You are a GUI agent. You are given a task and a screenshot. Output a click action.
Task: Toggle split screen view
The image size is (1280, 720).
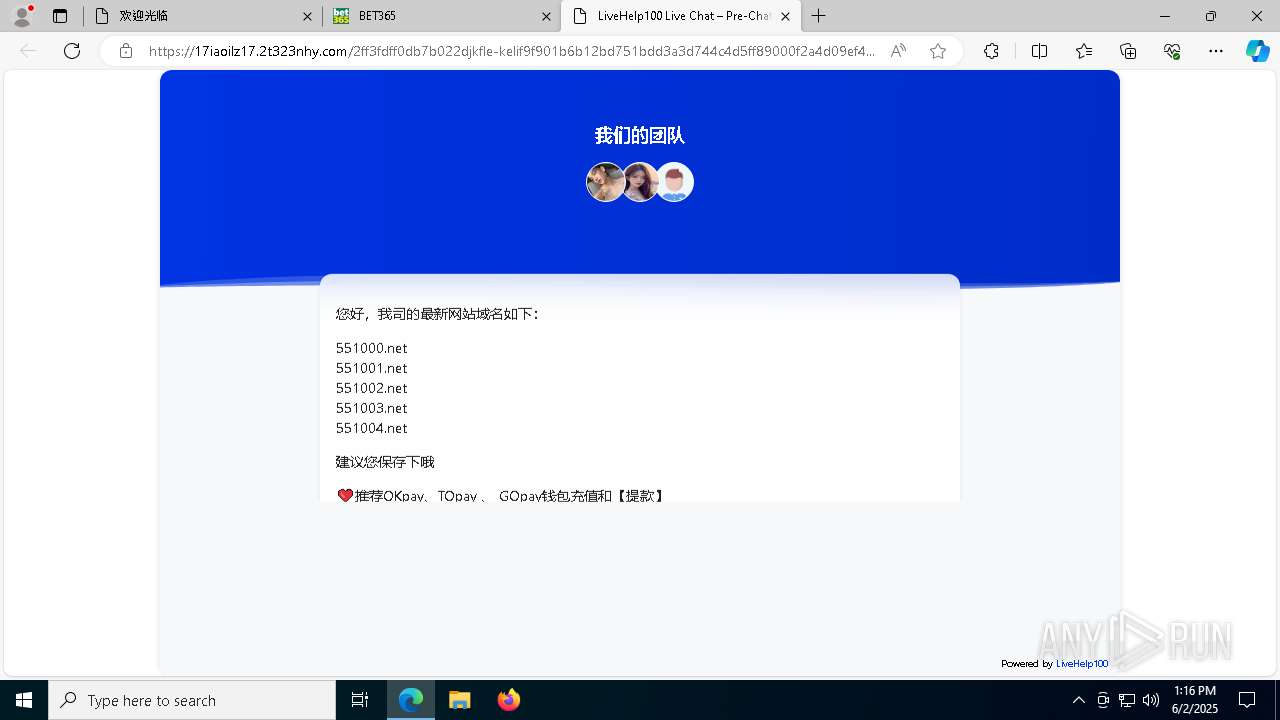1039,51
